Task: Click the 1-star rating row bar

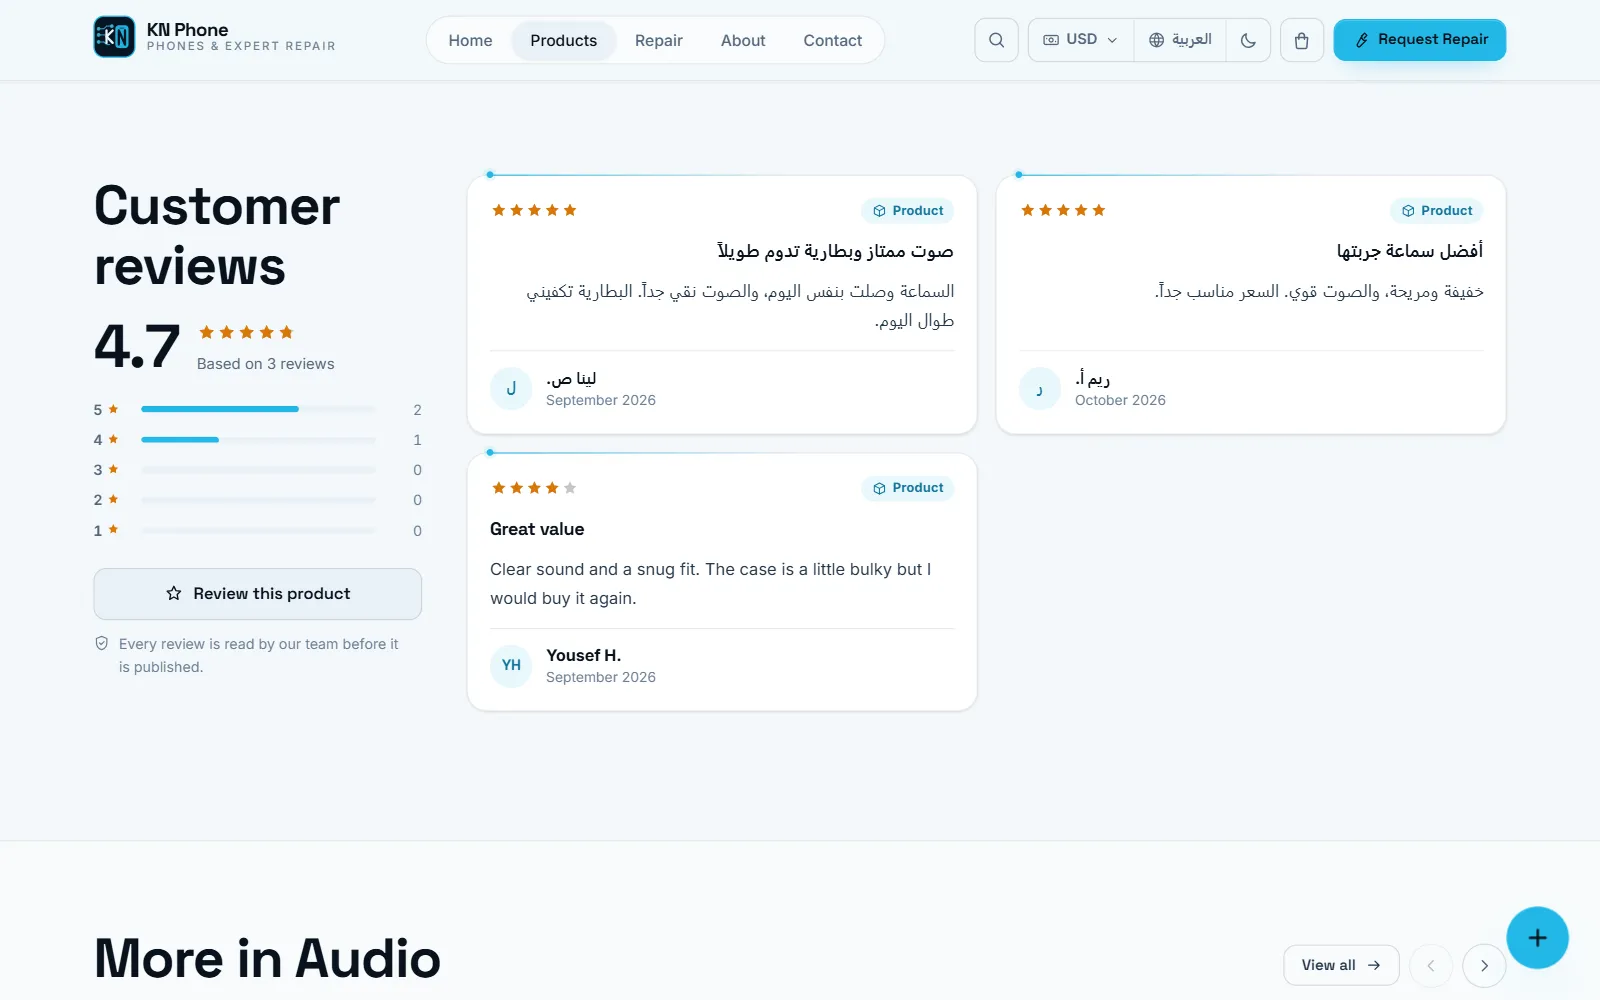Action: 258,531
